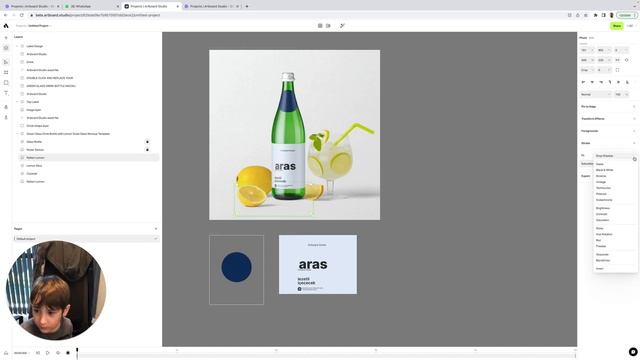The image size is (640, 360).
Task: Select the DOUBLE CLICK AND REPLACE YOUR layer
Action: coord(50,78)
